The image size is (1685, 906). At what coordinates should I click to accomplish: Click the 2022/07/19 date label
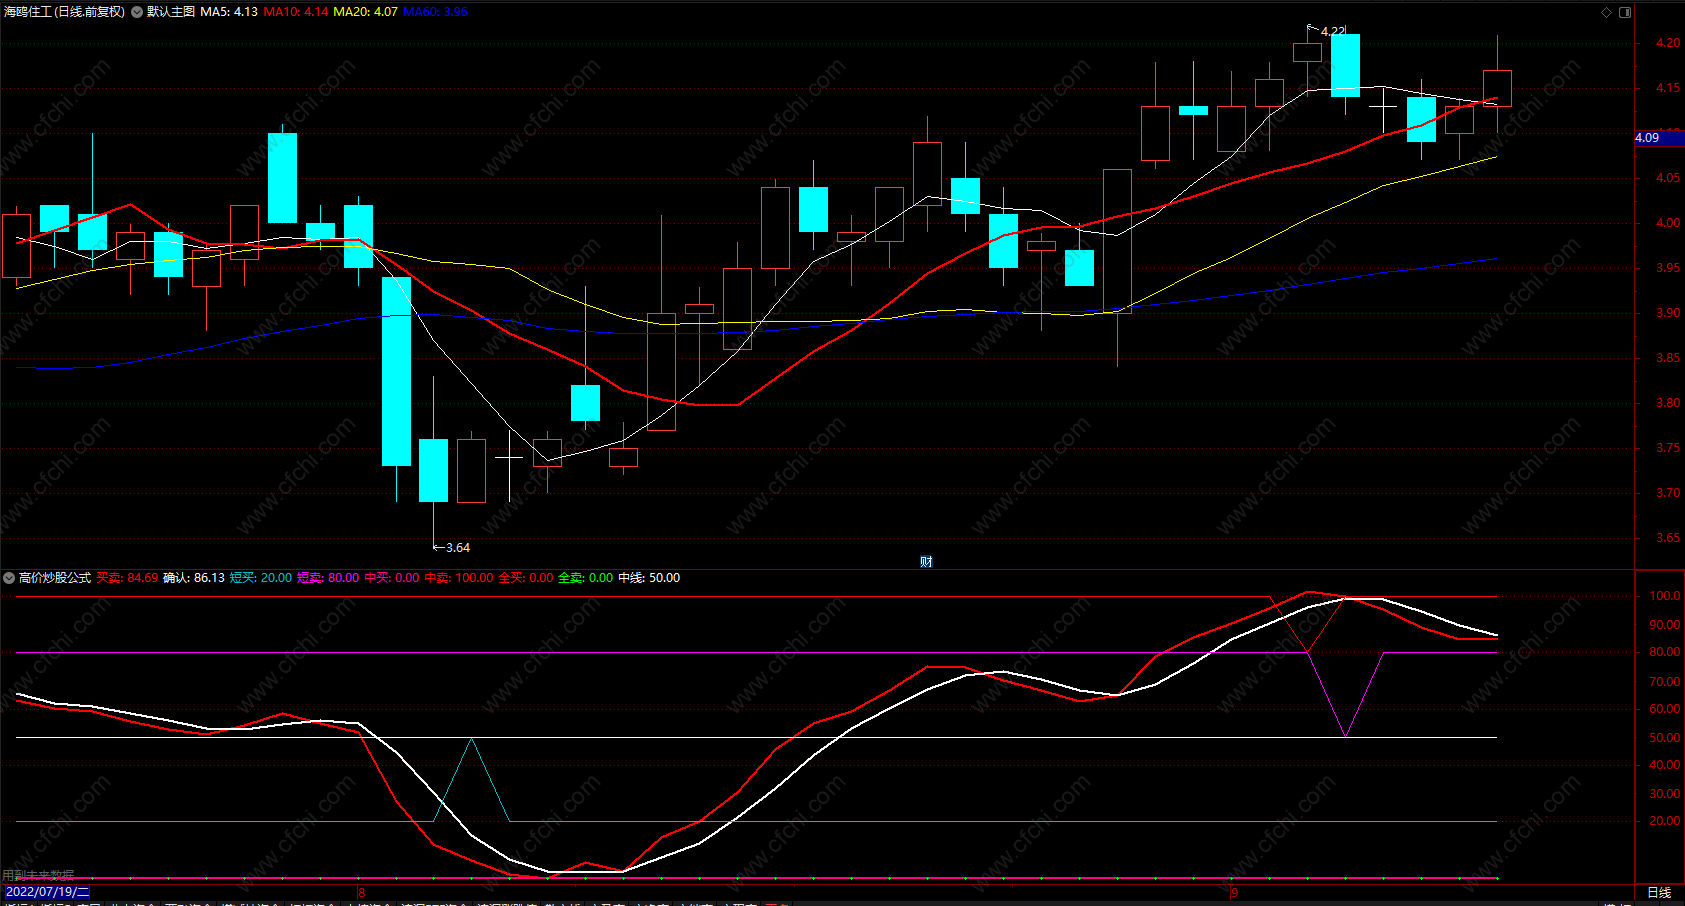(47, 892)
